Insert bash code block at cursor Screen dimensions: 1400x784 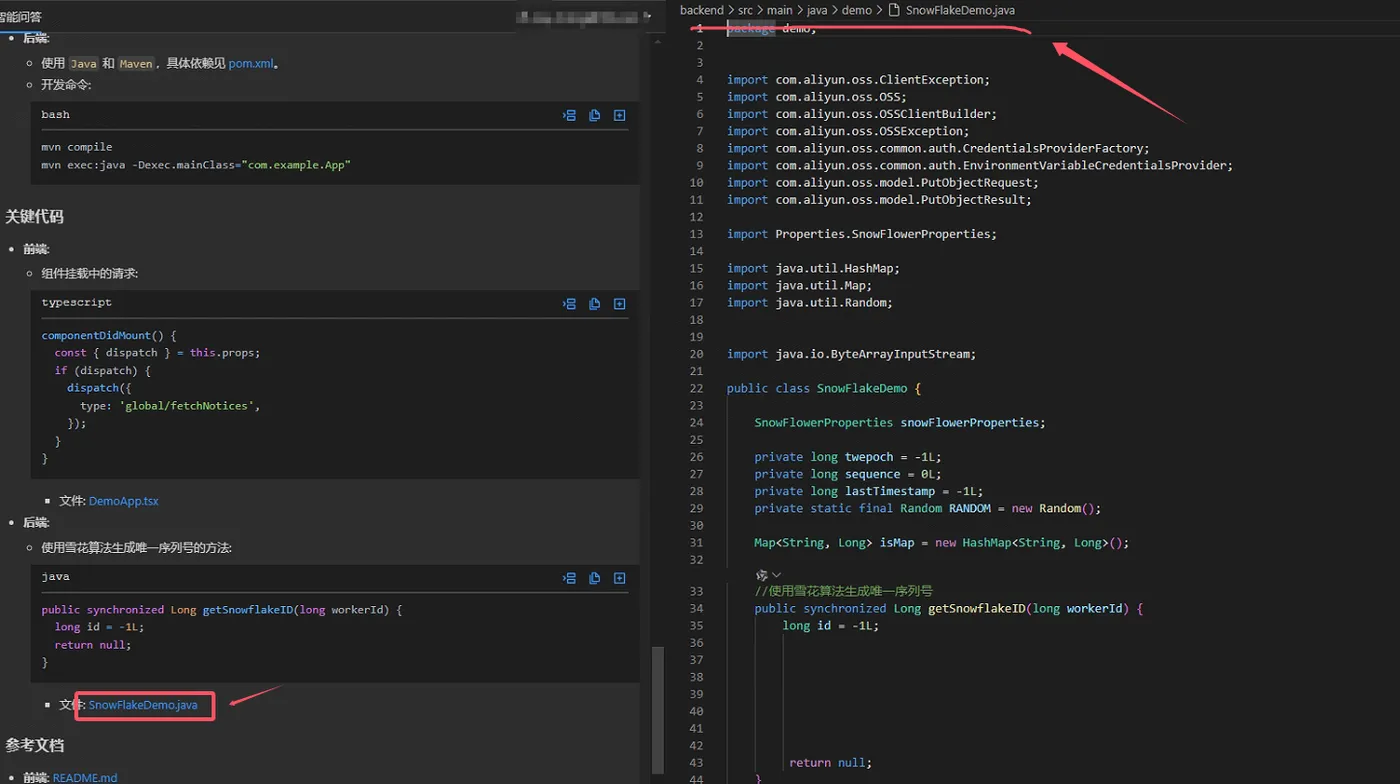click(569, 115)
